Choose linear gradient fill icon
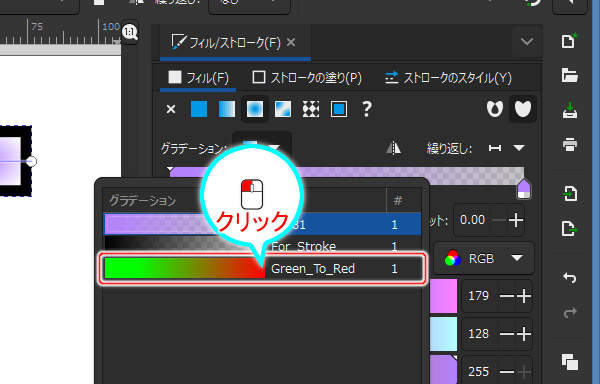This screenshot has width=600, height=384. click(x=227, y=109)
